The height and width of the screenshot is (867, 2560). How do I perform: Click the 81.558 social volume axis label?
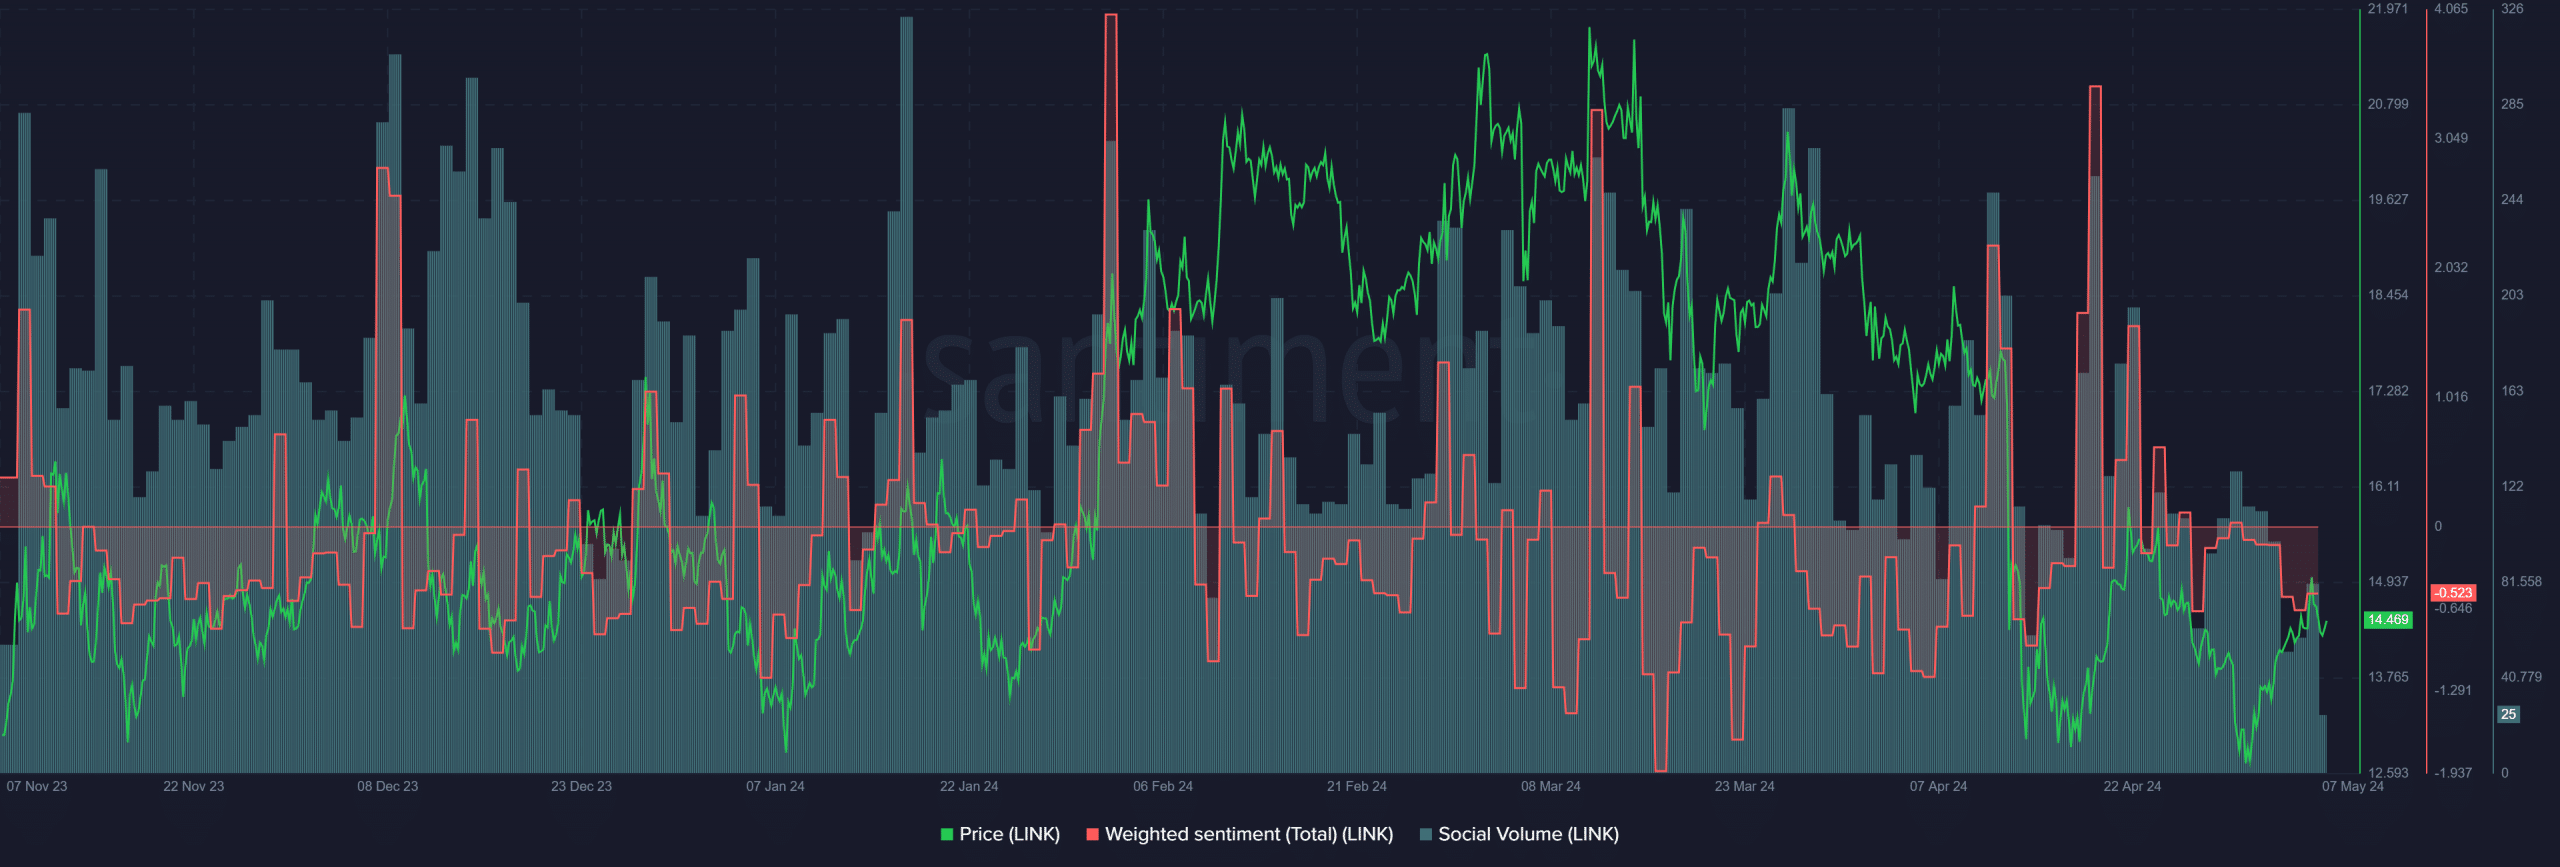click(x=2521, y=582)
